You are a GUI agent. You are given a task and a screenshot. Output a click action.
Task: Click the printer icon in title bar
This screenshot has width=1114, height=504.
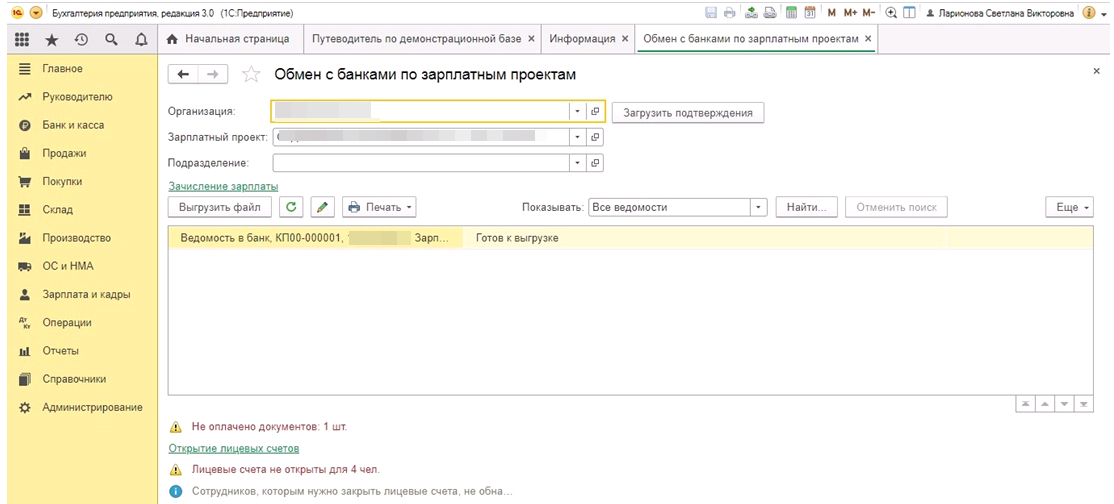click(x=729, y=13)
